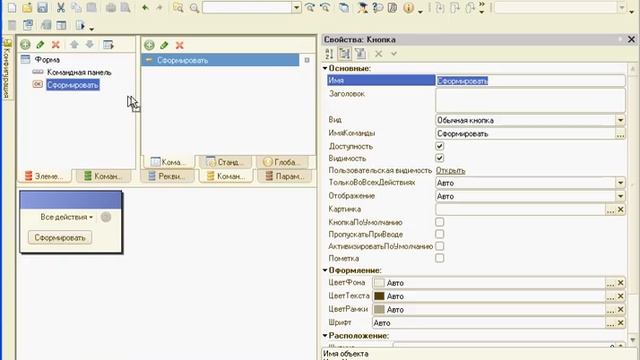Move form element down with arrow
Viewport: 640px width, 360px height.
[x=89, y=44]
